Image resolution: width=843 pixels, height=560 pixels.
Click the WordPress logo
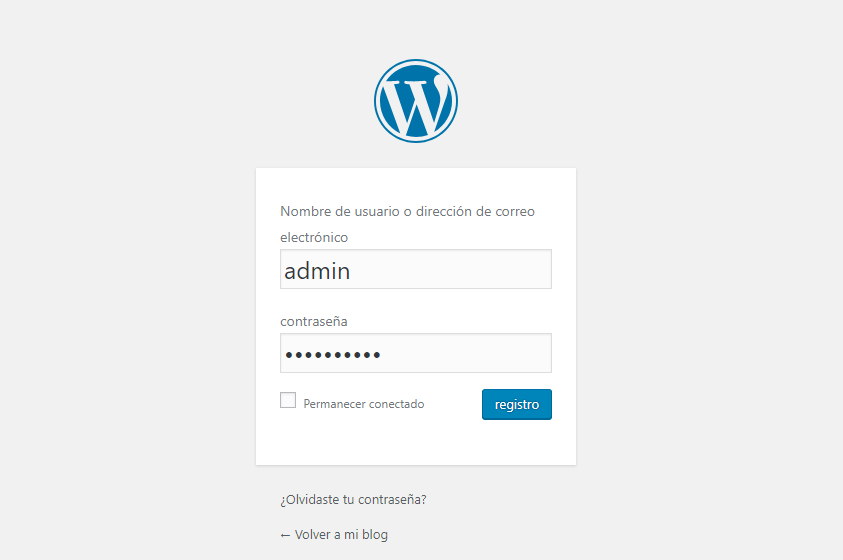click(416, 101)
